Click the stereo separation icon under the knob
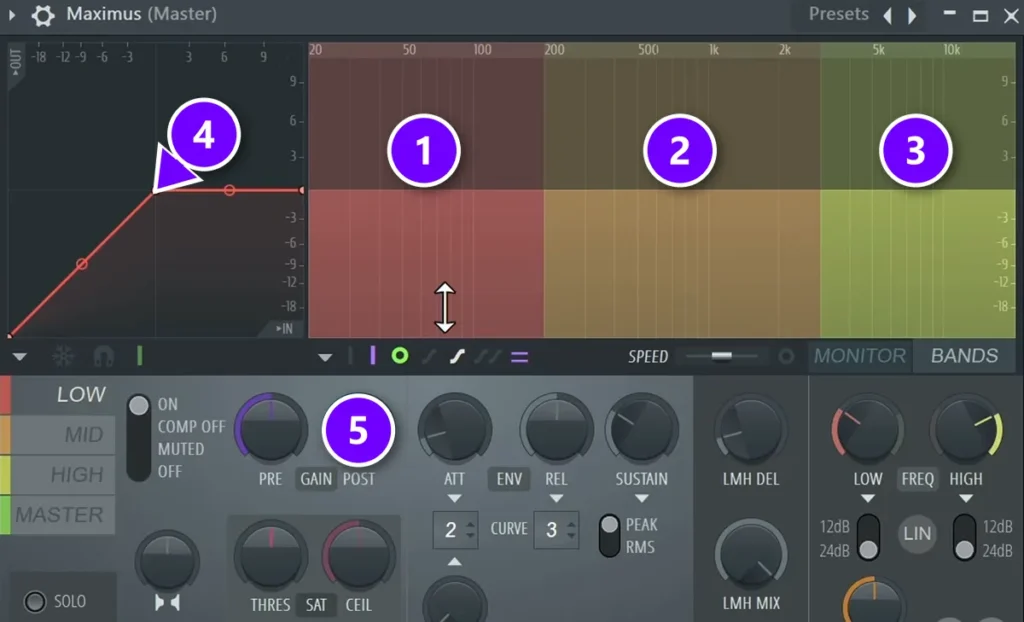The width and height of the screenshot is (1024, 622). [167, 602]
